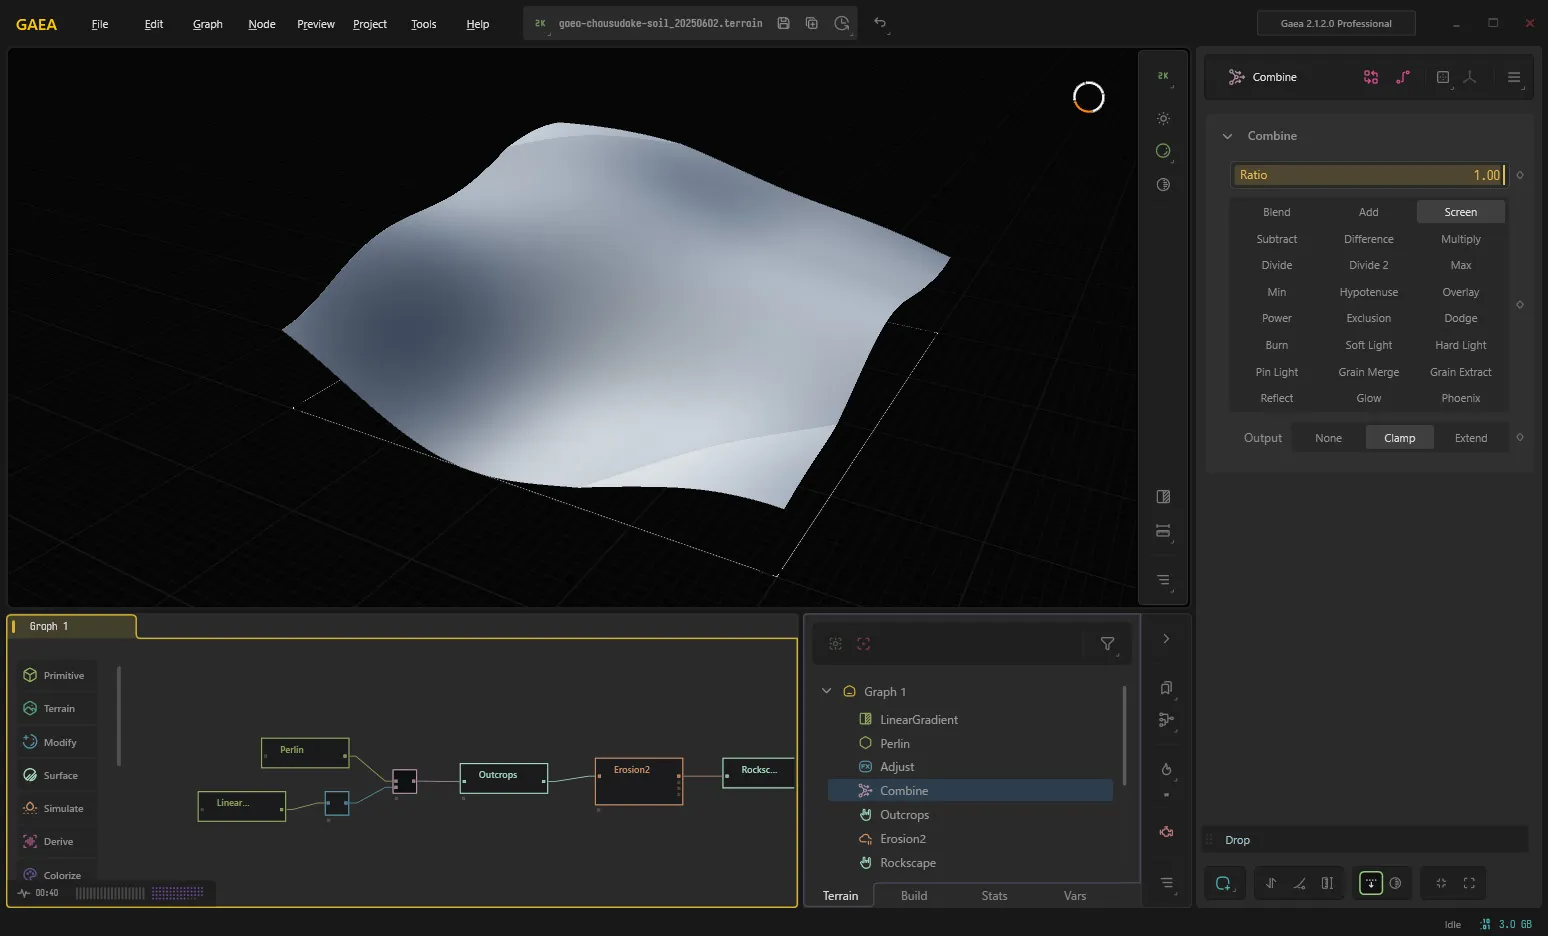
Task: Click the 2K resolution icon in viewport sidebar
Action: tap(1163, 76)
